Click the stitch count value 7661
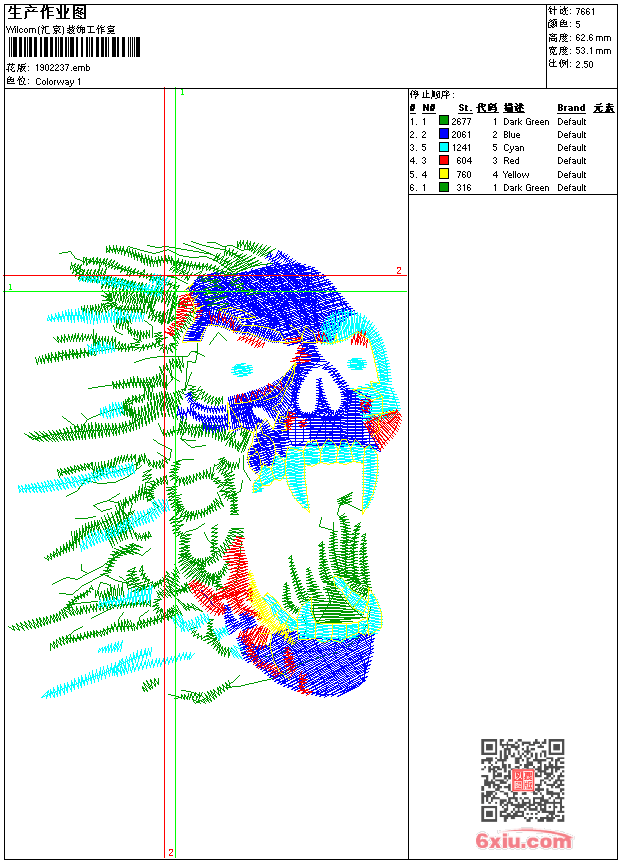620x860 pixels. coord(585,12)
